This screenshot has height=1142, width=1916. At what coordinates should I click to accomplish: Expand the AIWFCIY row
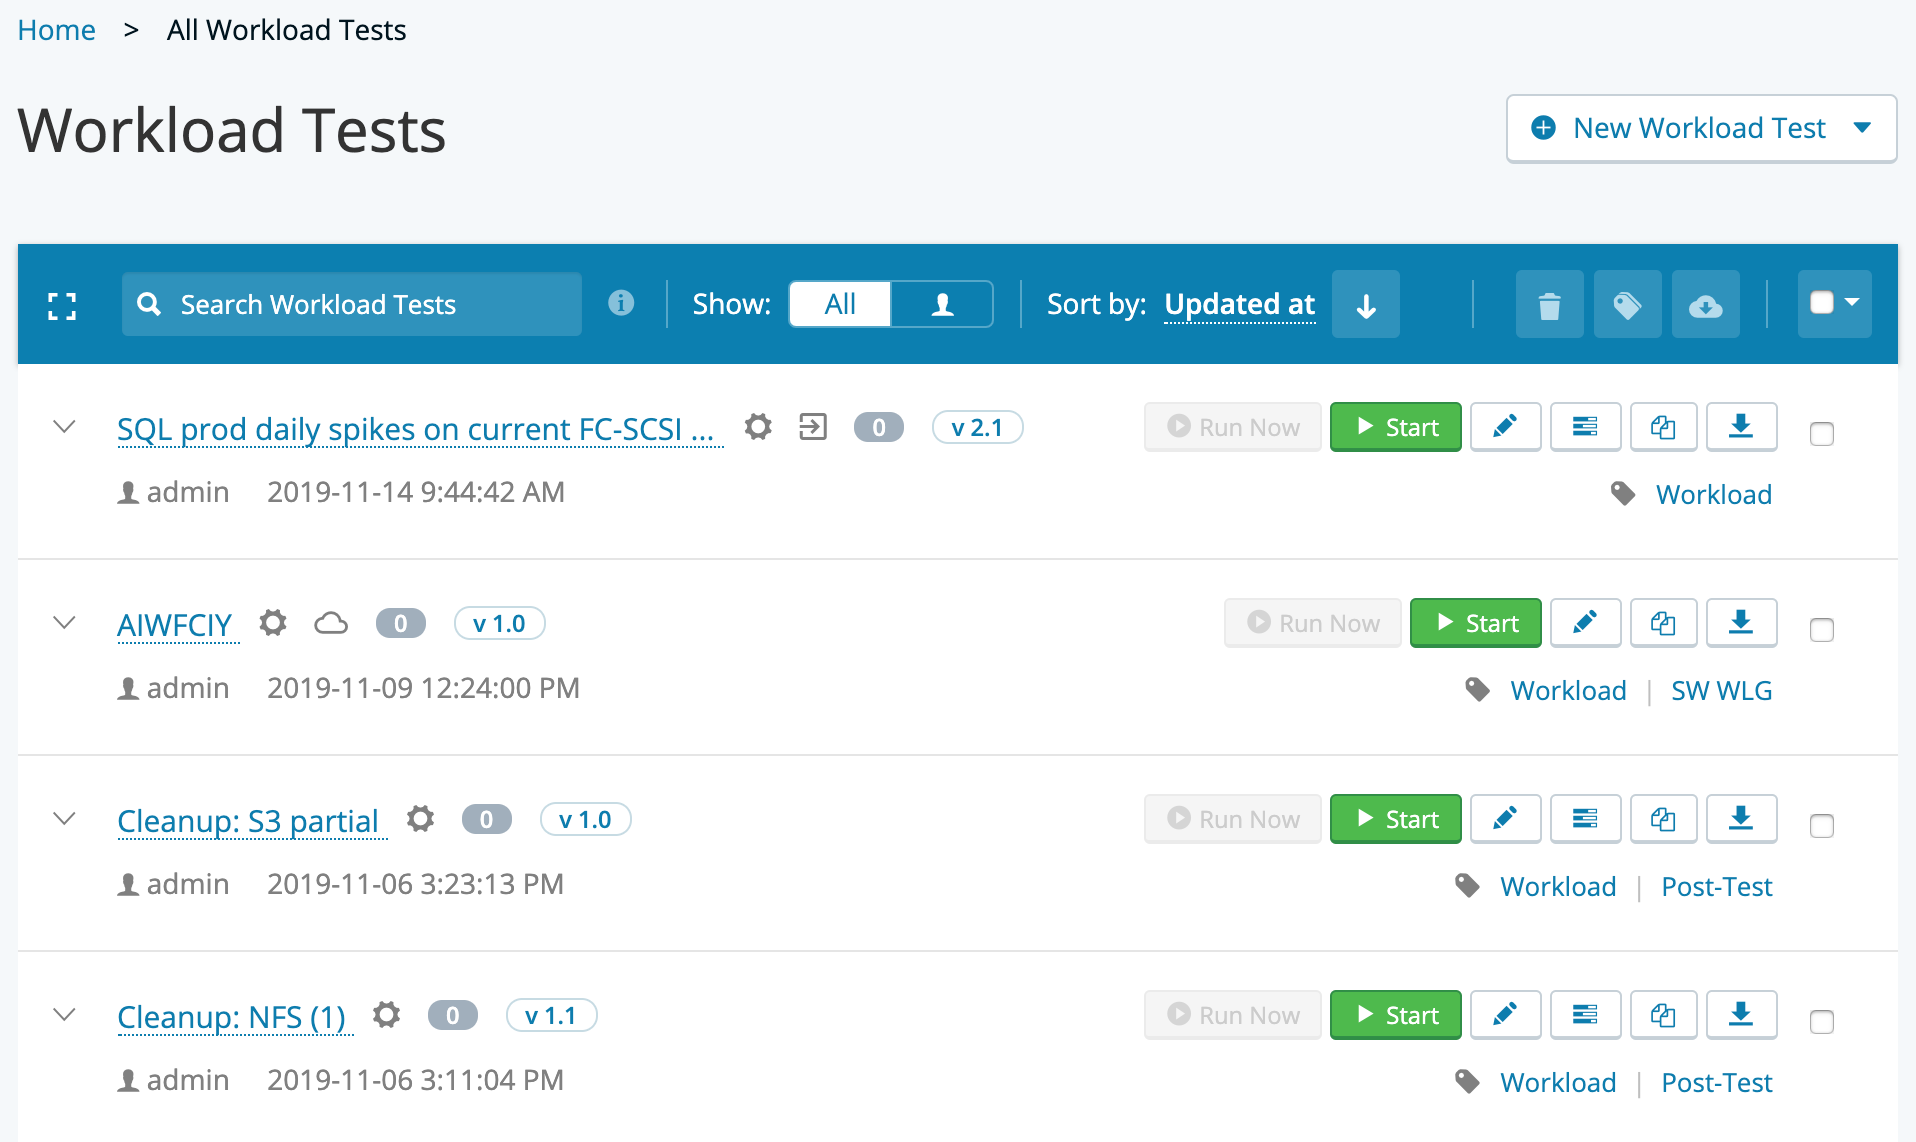(64, 623)
